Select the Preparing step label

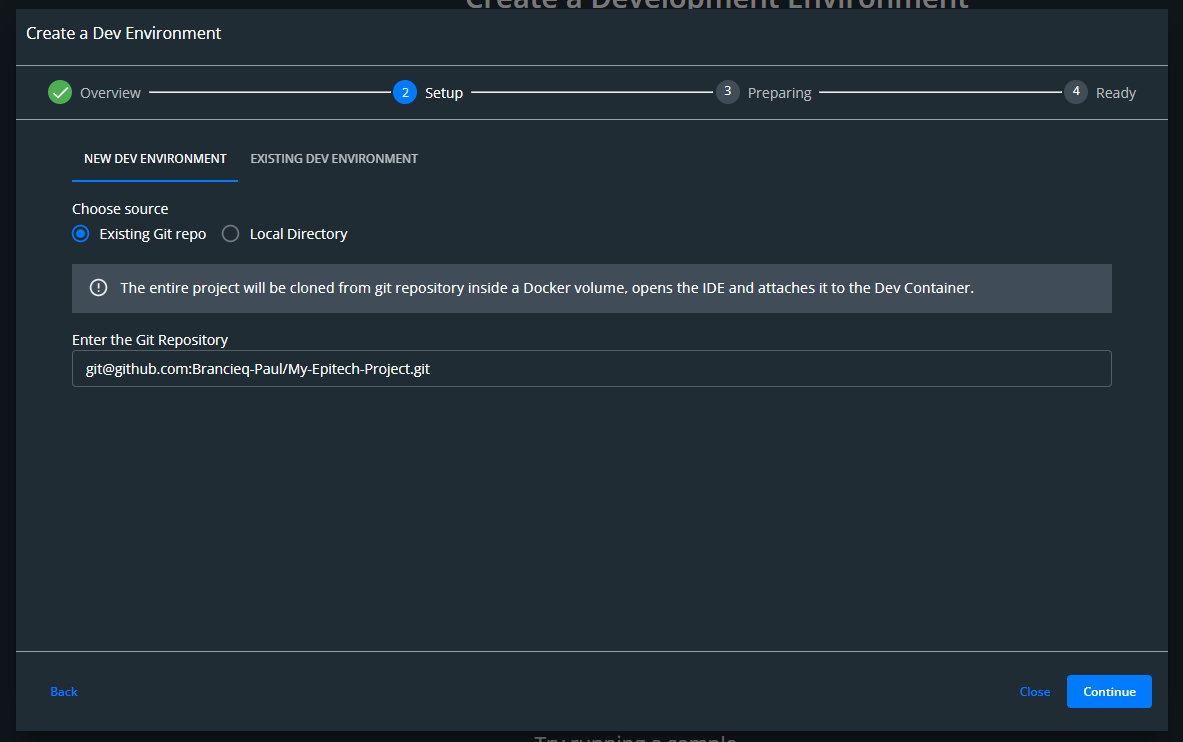[779, 93]
